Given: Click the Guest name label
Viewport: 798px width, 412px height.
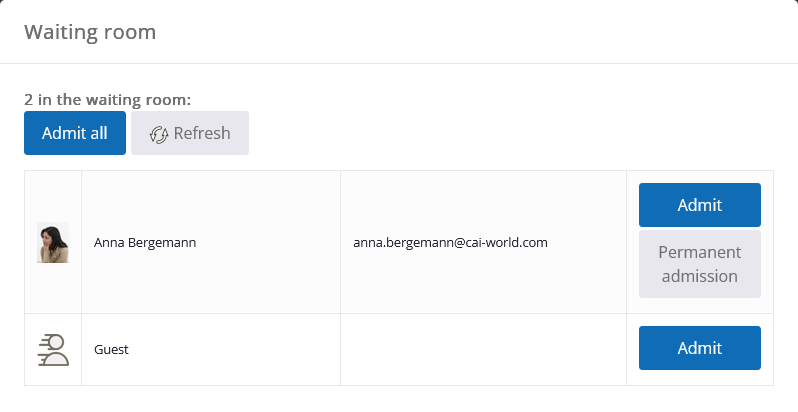Looking at the screenshot, I should [x=111, y=349].
